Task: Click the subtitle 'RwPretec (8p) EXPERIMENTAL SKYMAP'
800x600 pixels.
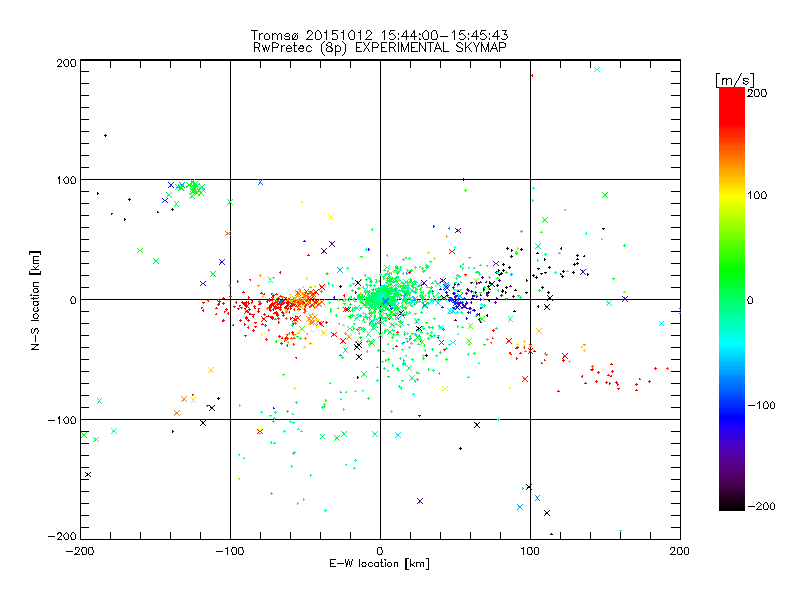Action: 379,47
